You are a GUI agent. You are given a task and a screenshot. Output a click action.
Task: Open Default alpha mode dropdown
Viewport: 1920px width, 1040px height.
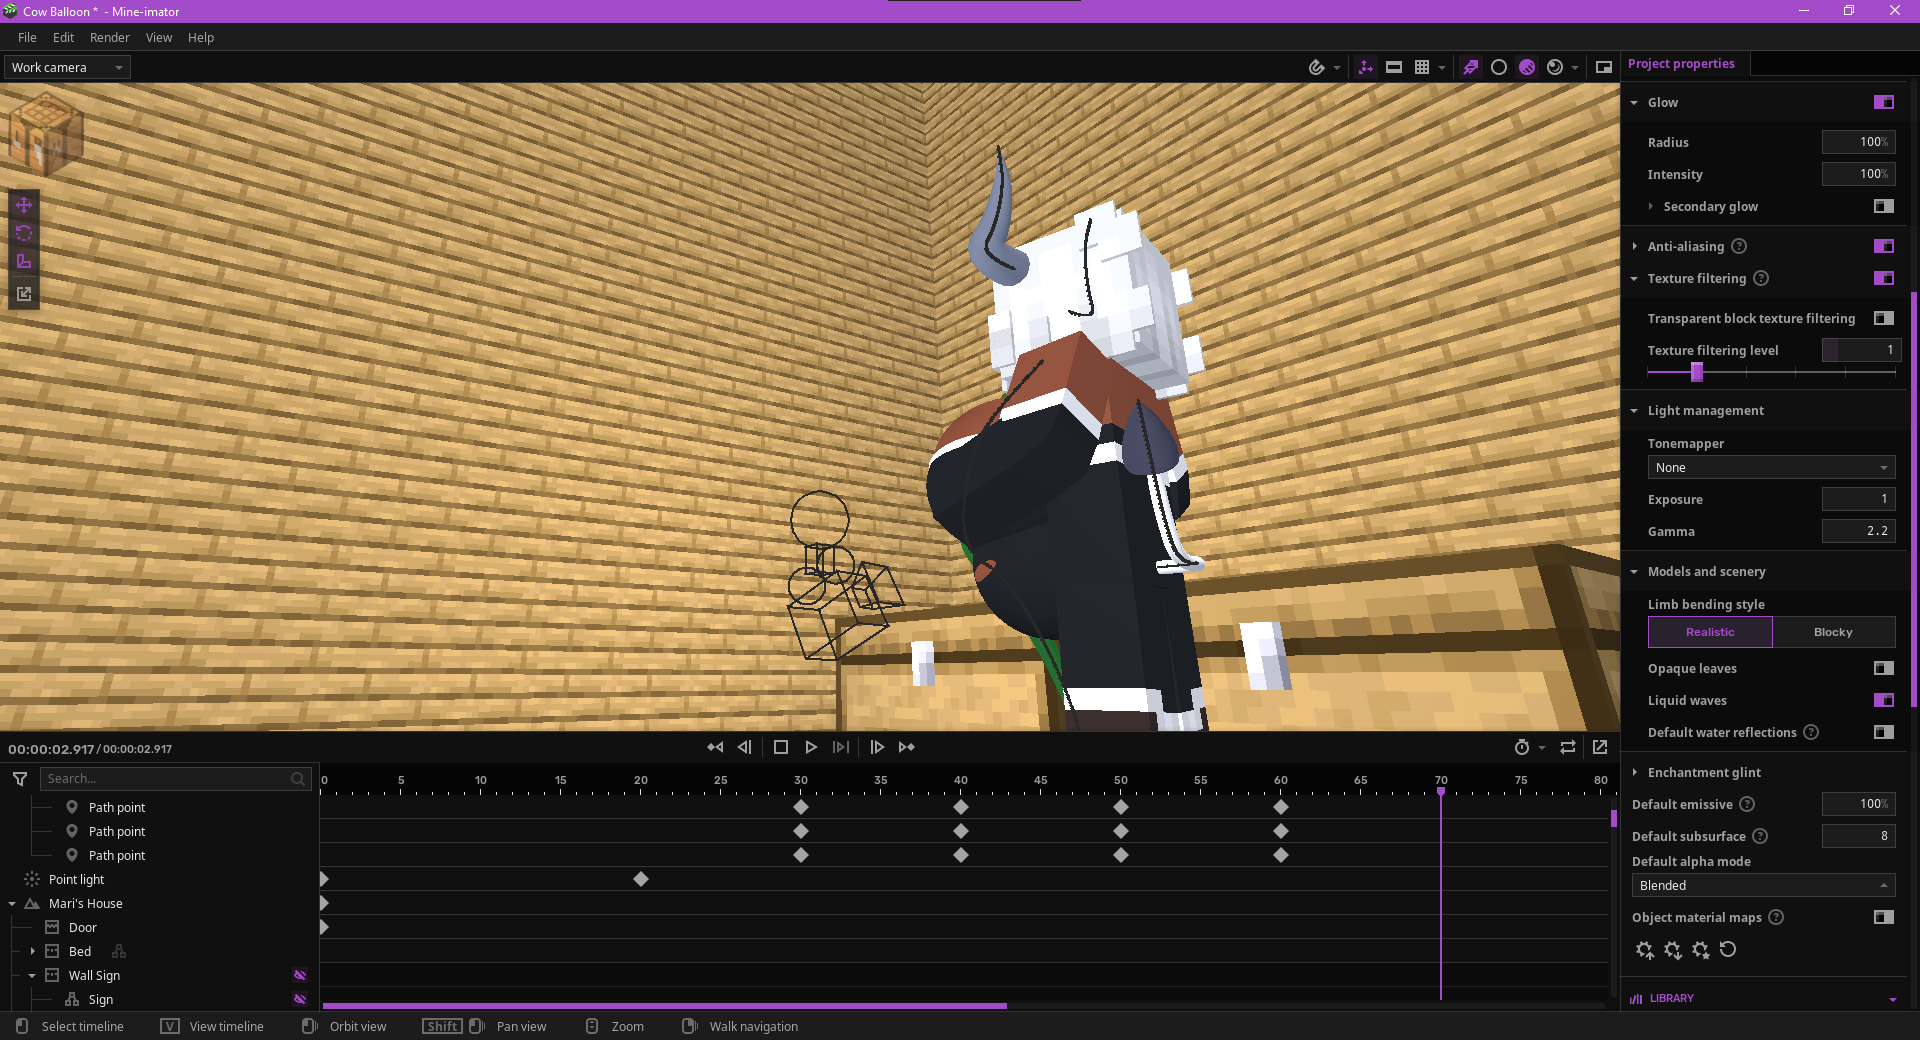[x=1763, y=885]
